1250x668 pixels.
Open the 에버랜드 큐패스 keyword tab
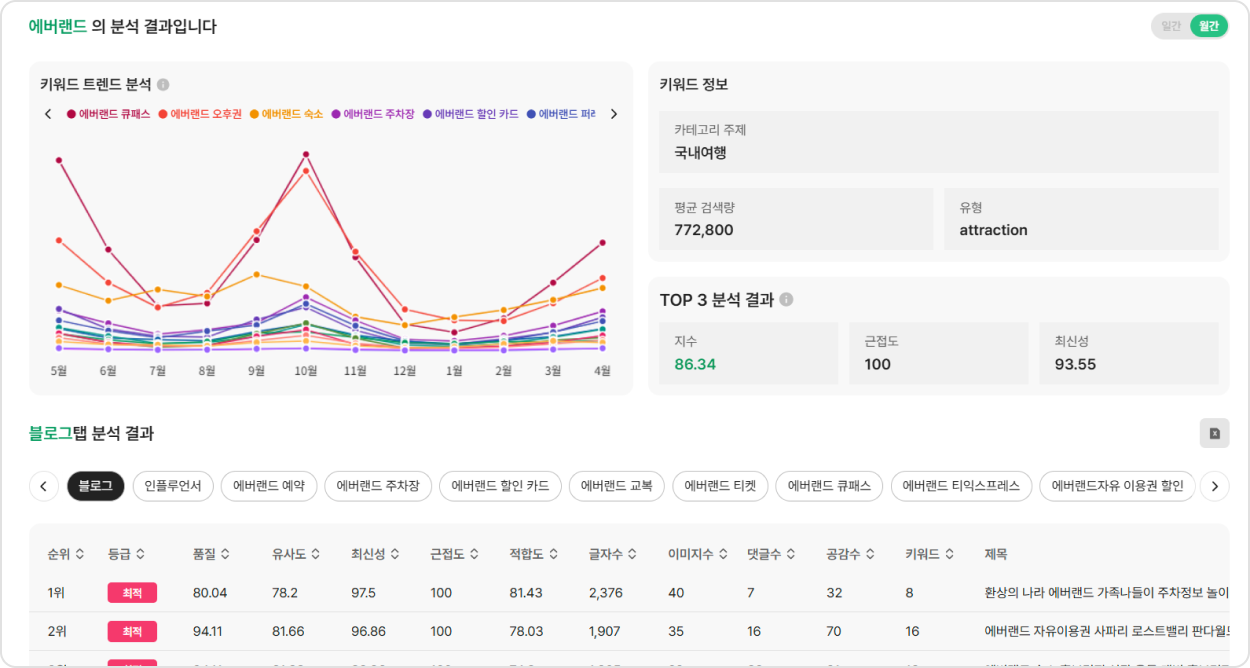coord(829,486)
